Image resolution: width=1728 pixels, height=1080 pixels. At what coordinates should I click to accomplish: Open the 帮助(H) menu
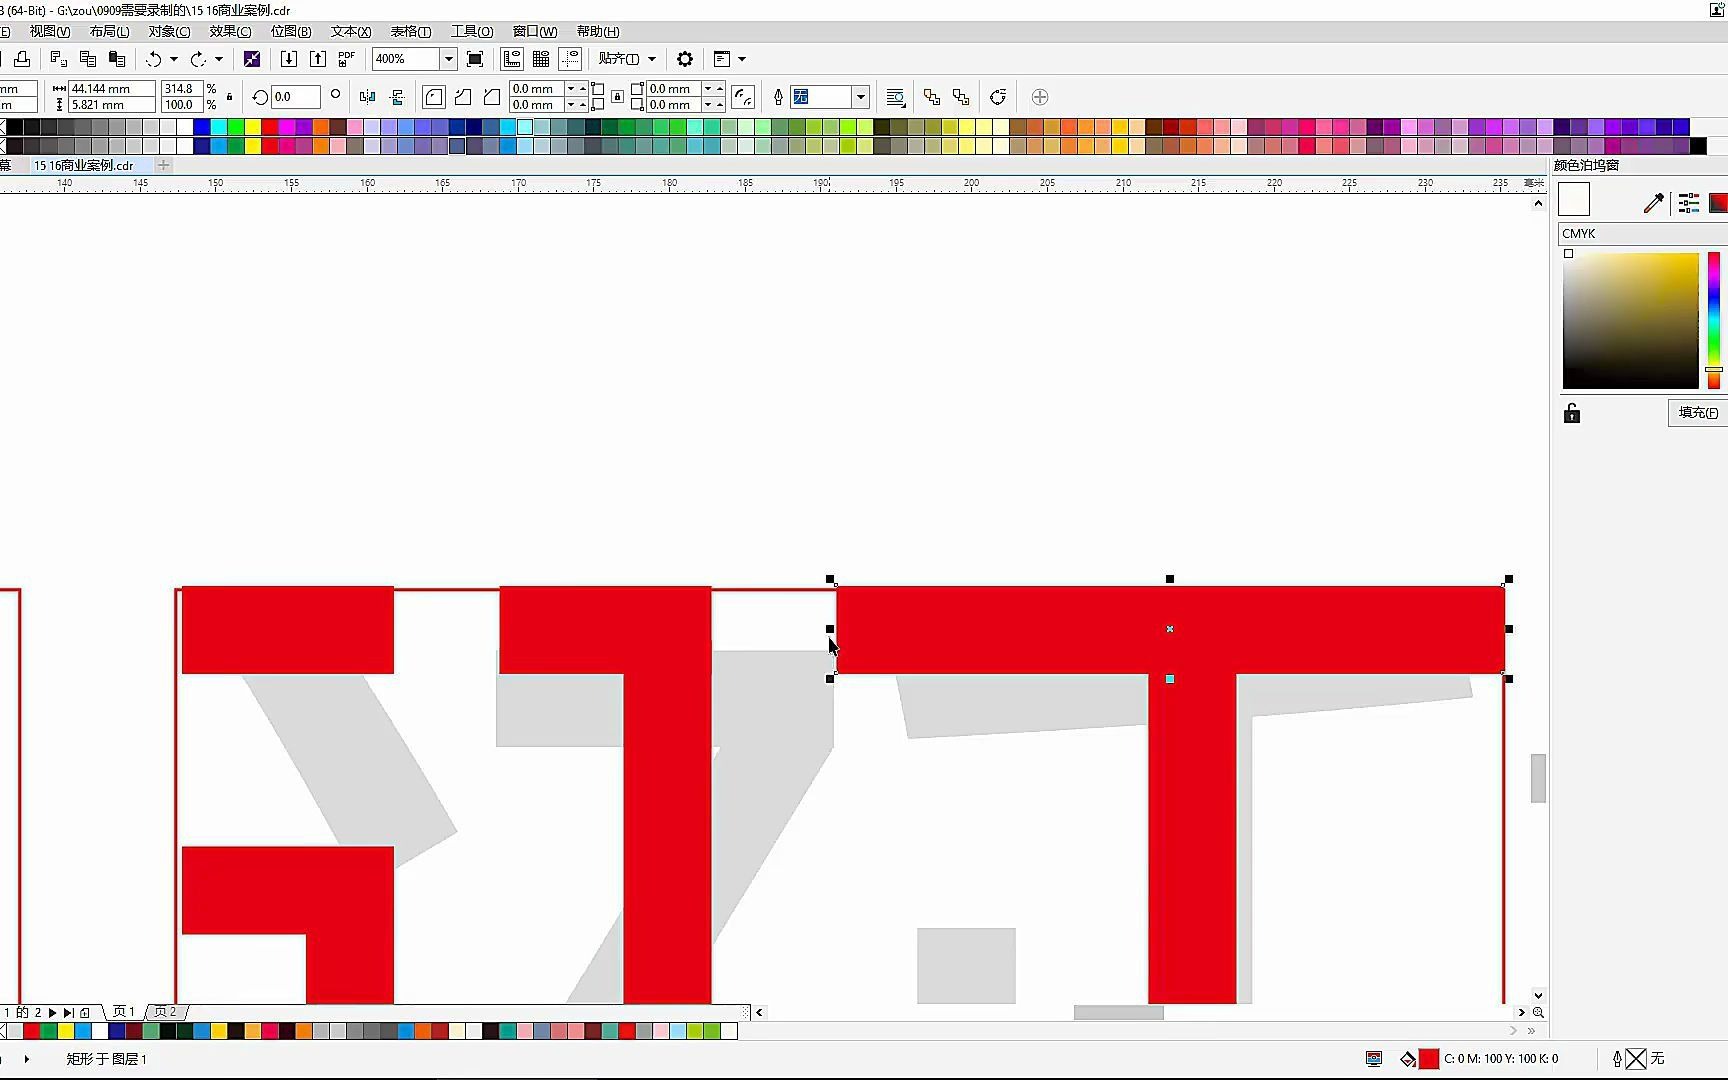point(598,31)
